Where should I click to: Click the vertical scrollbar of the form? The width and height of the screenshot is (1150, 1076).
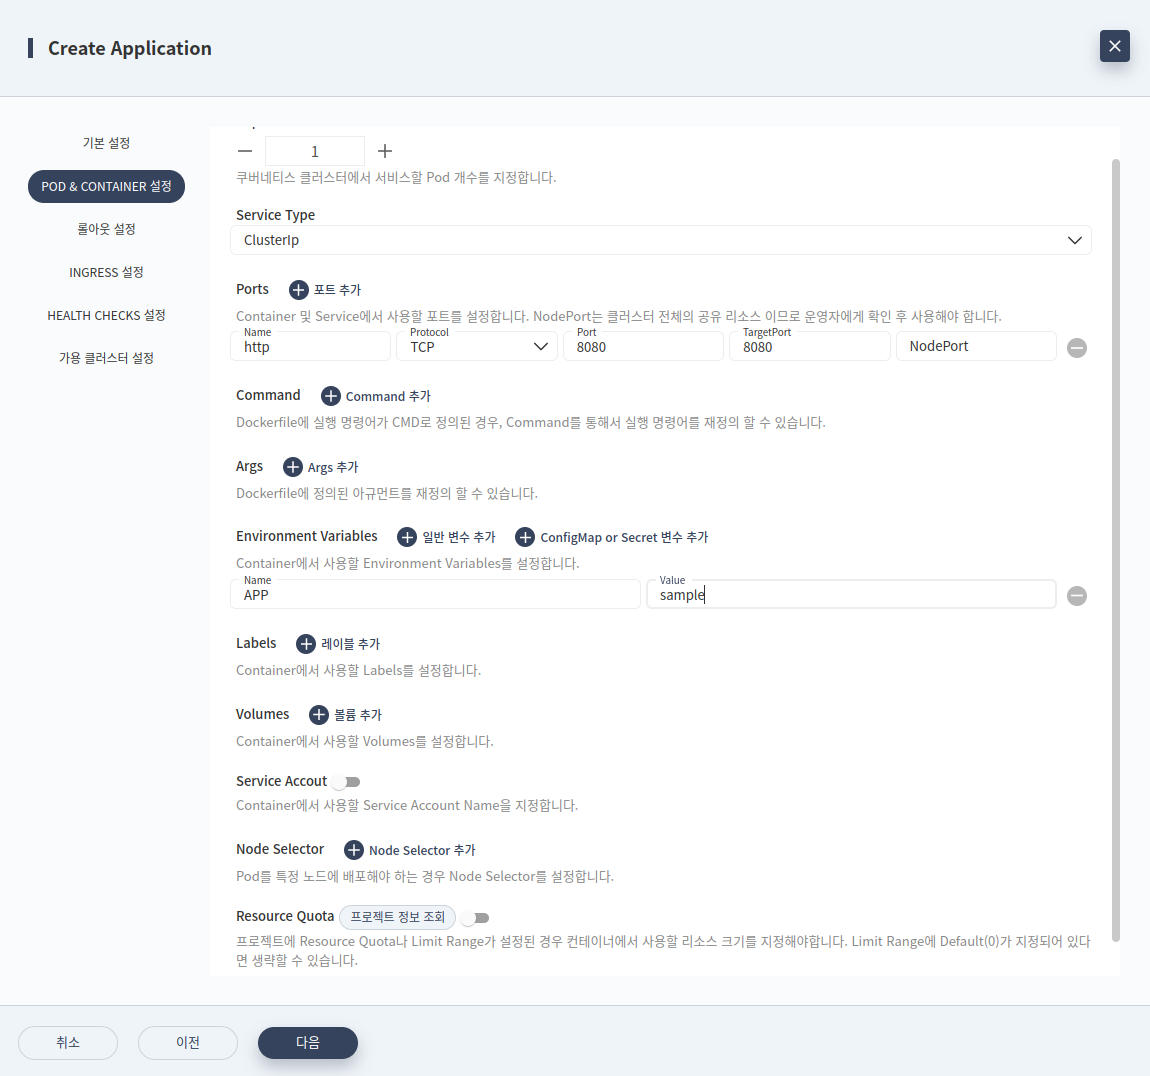click(1116, 550)
